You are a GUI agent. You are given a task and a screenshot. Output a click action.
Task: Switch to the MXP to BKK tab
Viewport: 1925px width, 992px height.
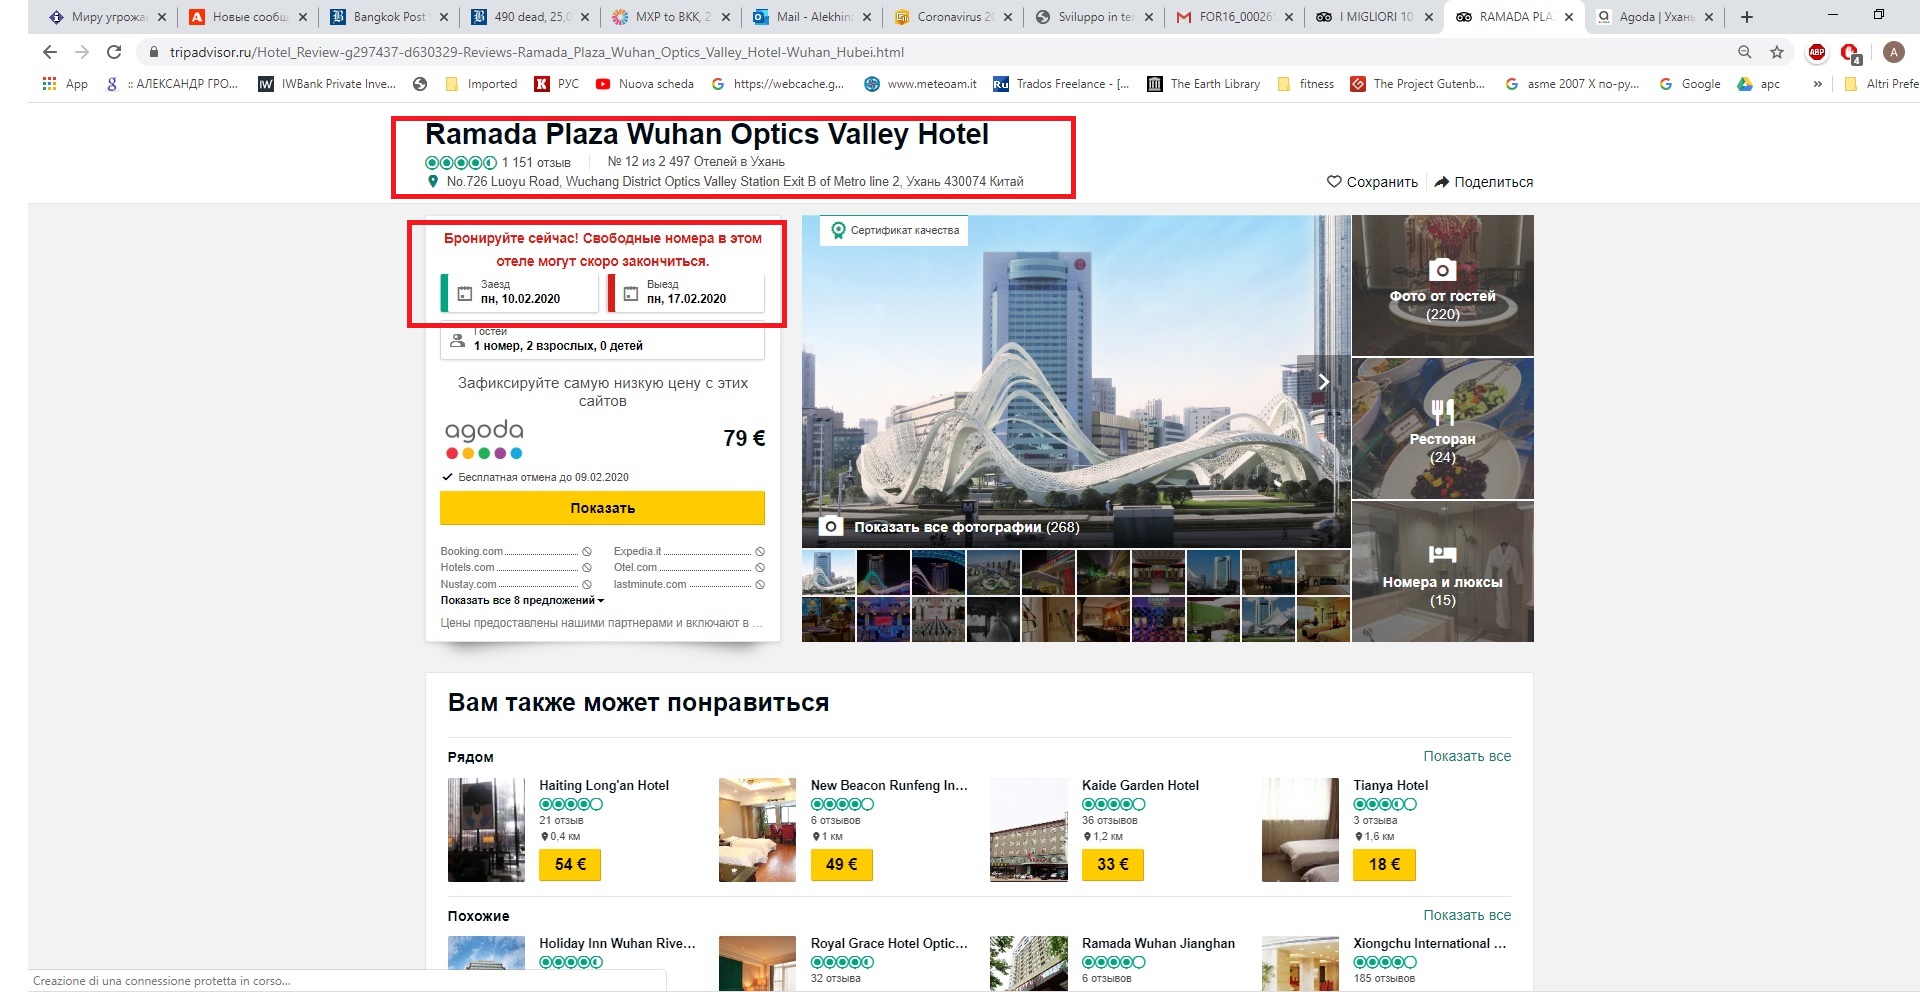(x=671, y=17)
